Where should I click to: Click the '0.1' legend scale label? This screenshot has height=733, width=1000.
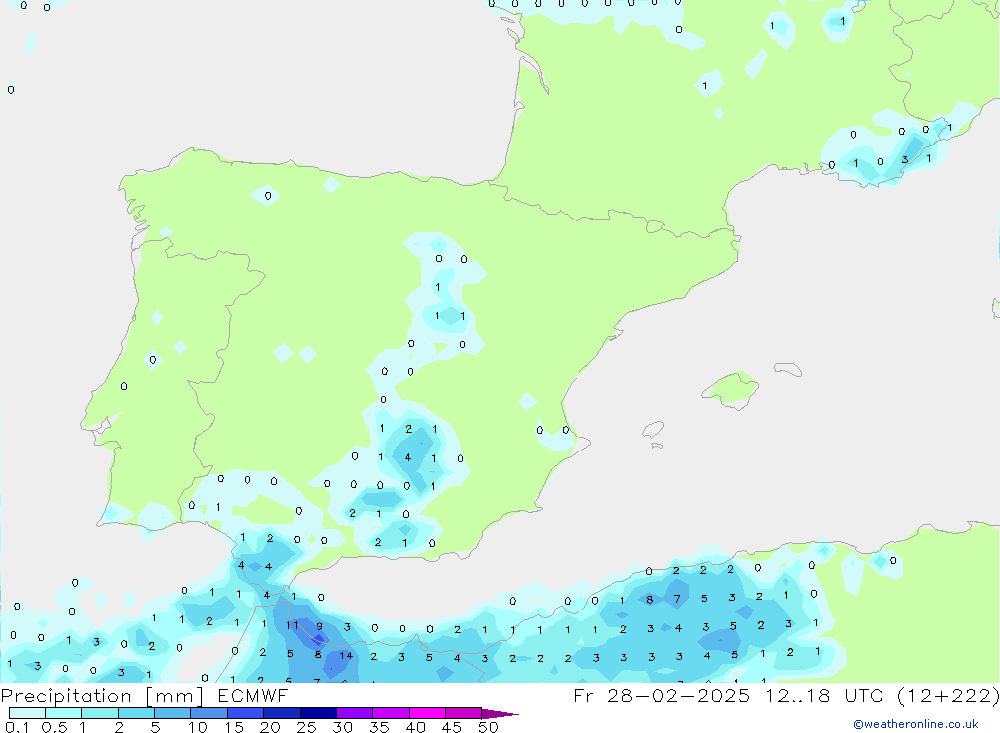coord(17,727)
